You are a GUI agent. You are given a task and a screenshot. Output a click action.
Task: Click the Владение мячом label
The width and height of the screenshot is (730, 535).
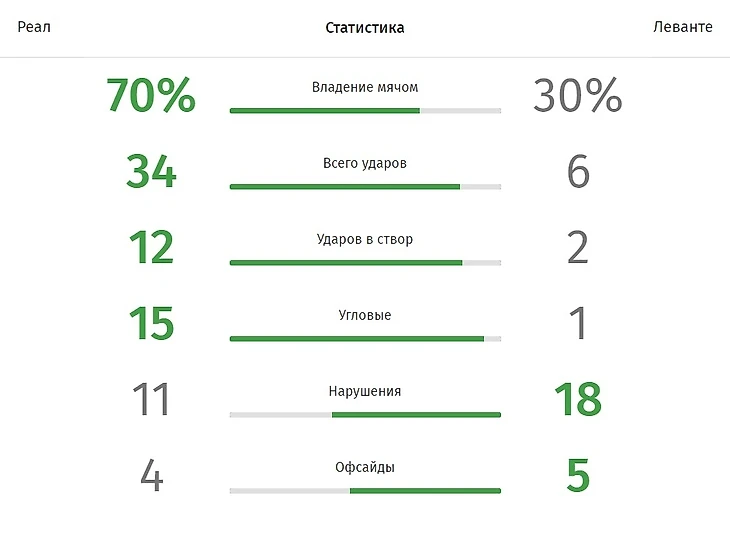[365, 87]
